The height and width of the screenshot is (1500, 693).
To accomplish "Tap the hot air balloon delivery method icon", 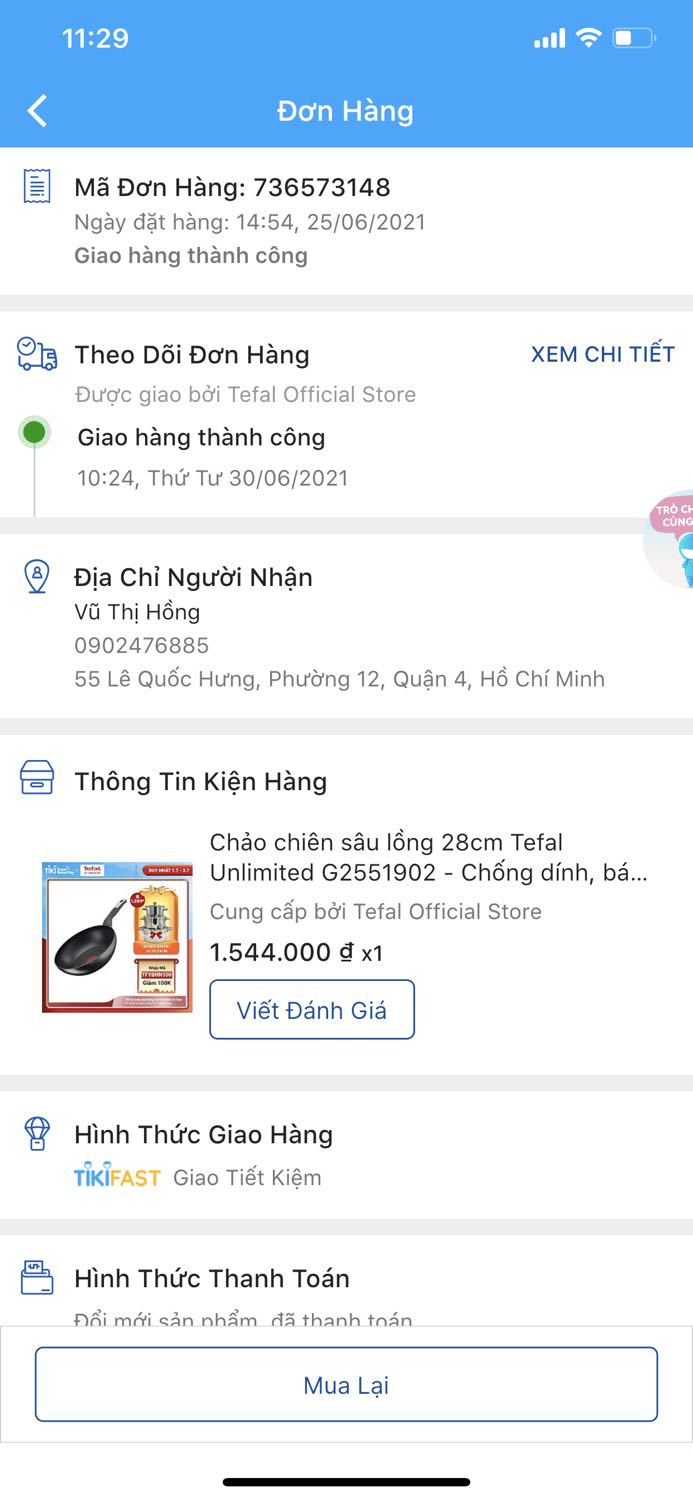I will 37,1134.
